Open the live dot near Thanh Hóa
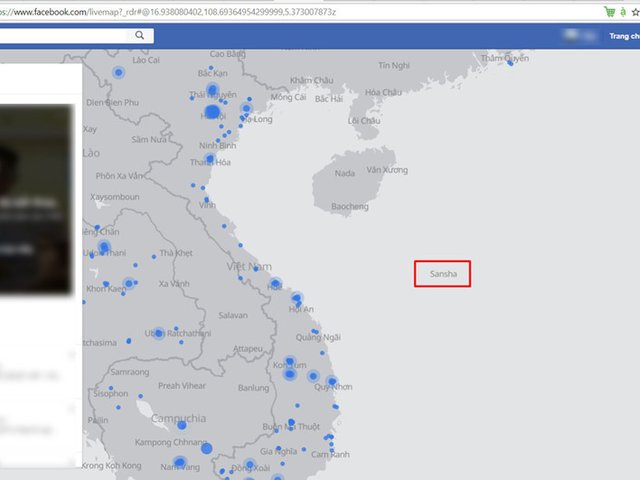The image size is (640, 480). click(x=210, y=159)
